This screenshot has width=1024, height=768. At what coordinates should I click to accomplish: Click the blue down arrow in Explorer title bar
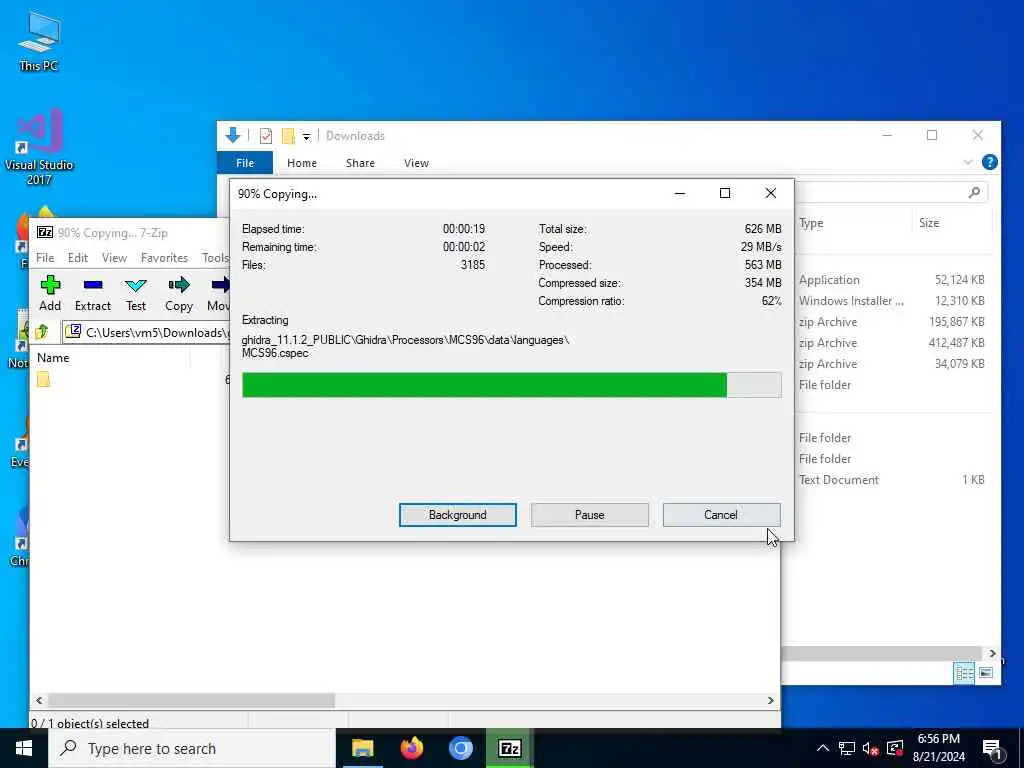point(232,135)
